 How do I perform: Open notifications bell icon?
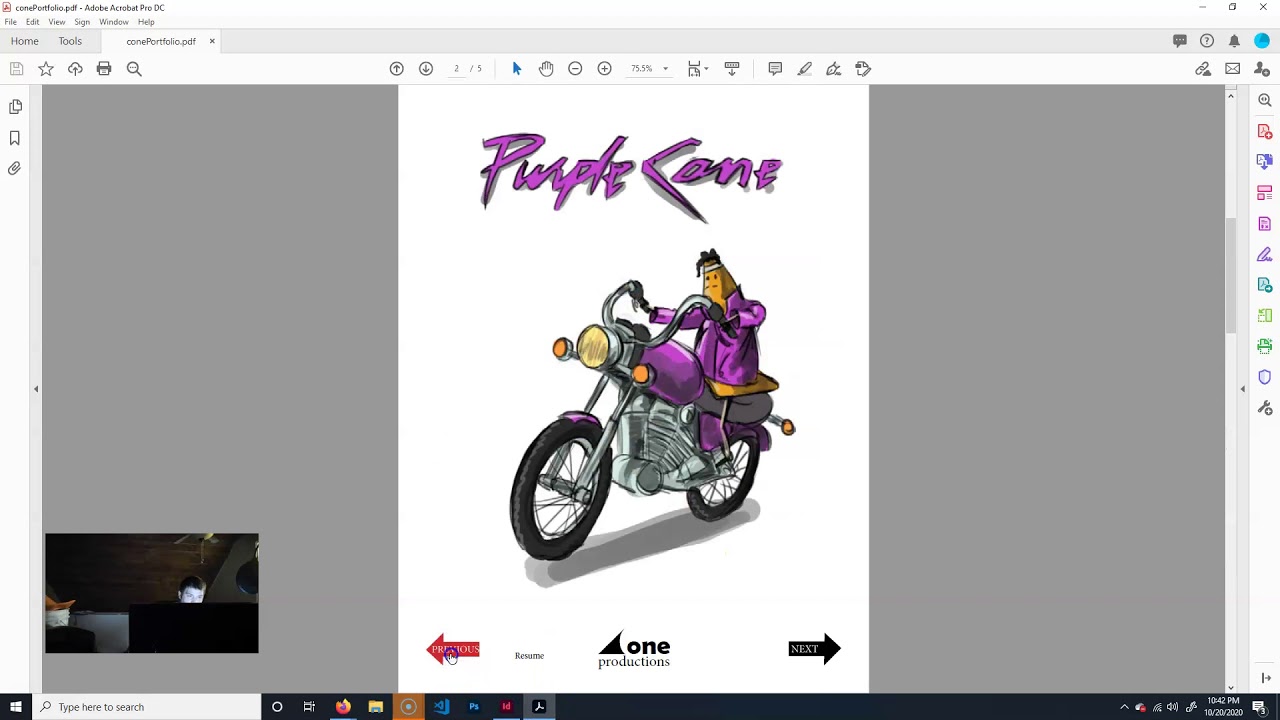pyautogui.click(x=1234, y=41)
